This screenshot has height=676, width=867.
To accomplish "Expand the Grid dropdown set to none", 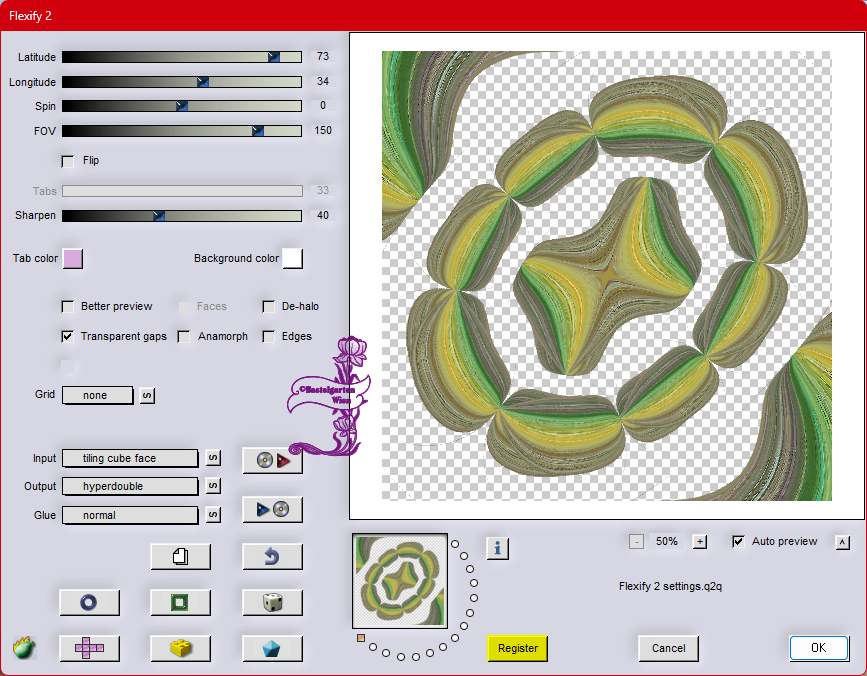I will pyautogui.click(x=97, y=395).
